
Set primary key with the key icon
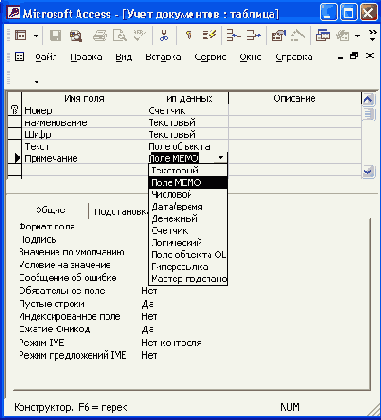click(188, 35)
